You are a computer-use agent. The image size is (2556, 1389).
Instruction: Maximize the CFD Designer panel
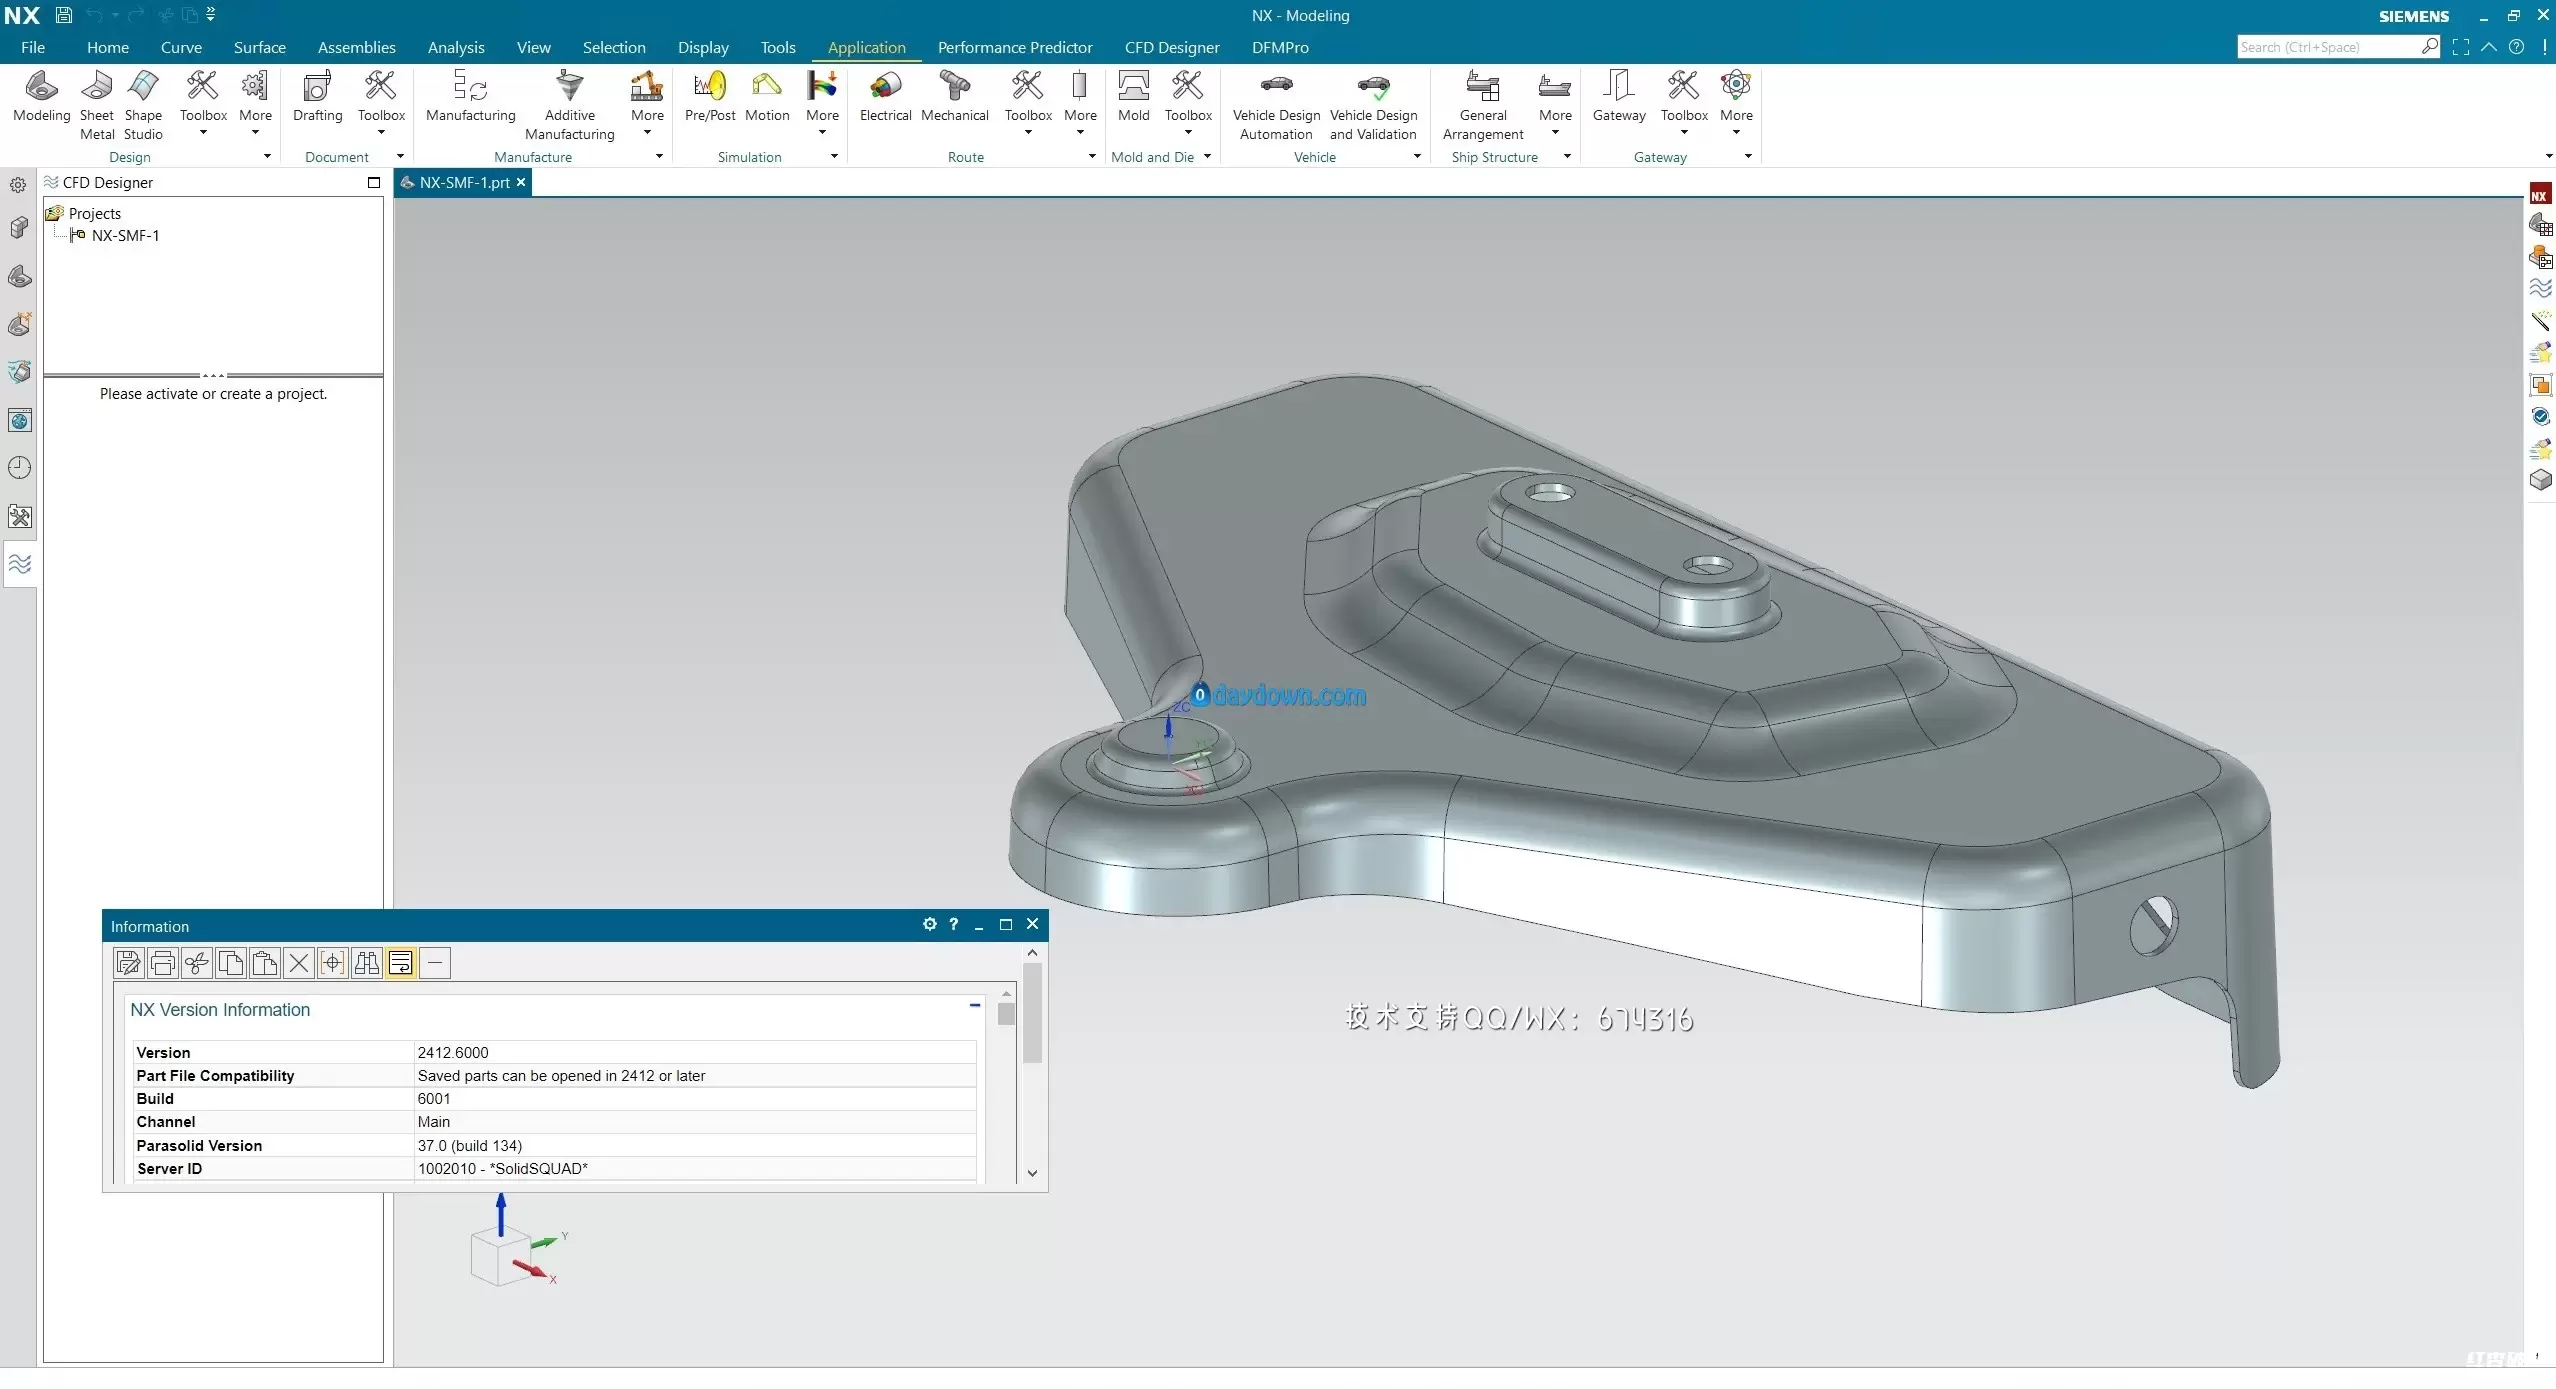374,182
